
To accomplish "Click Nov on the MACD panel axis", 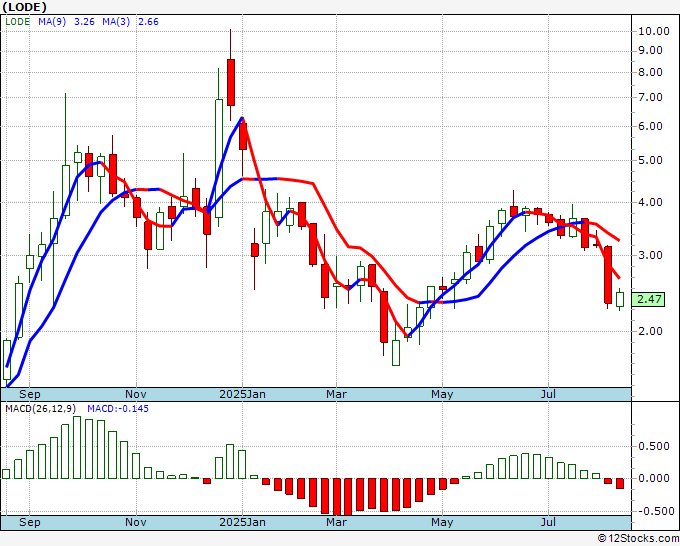I will (x=136, y=522).
